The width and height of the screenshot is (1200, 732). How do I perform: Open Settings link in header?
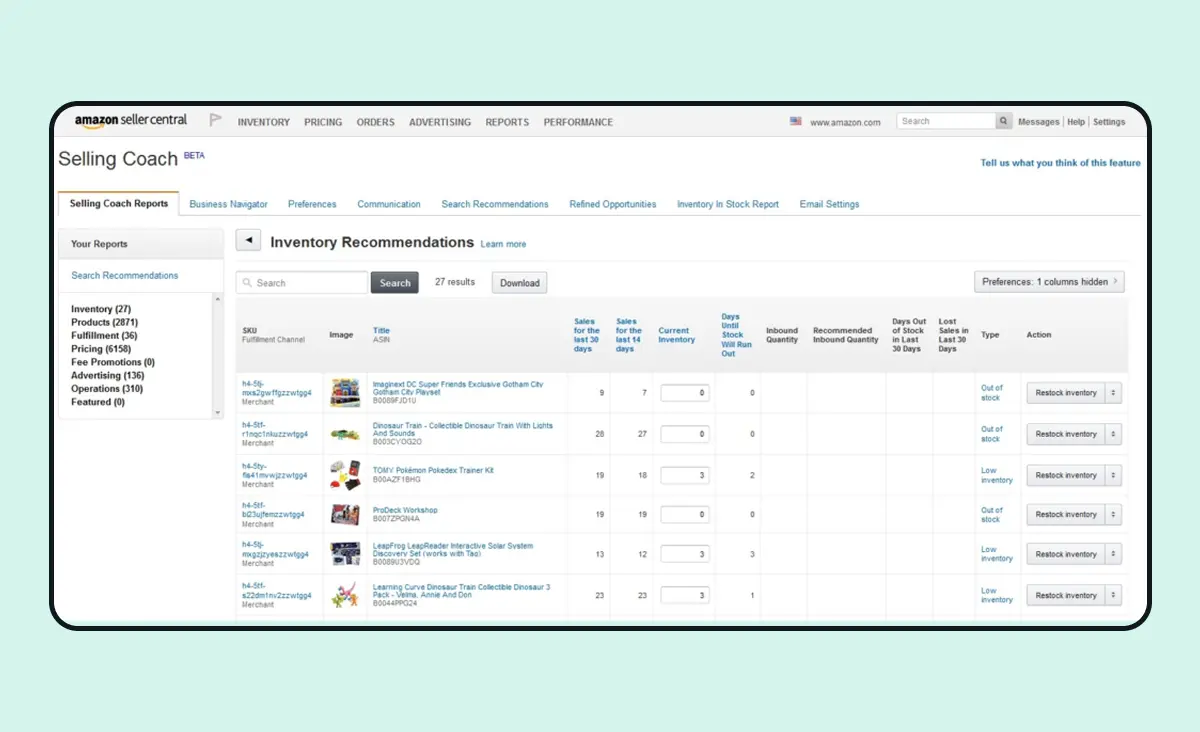coord(1109,122)
